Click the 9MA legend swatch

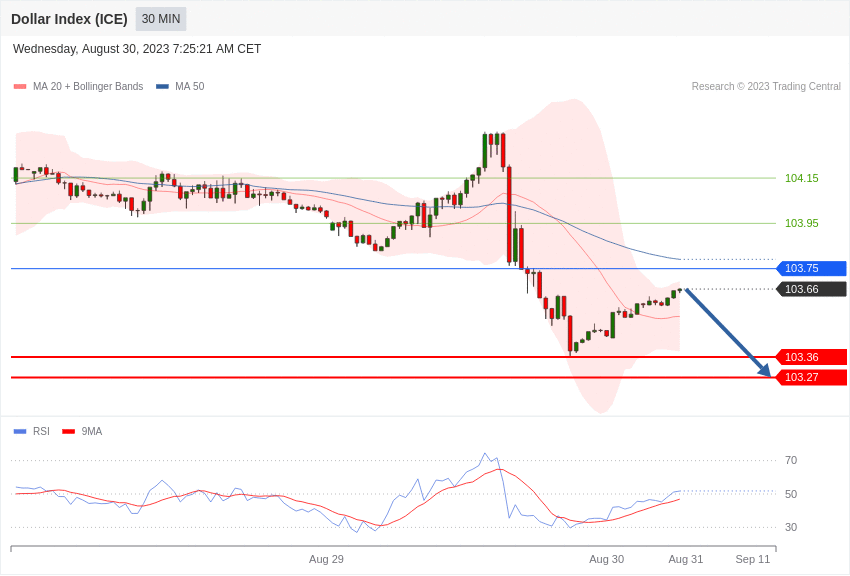point(69,432)
